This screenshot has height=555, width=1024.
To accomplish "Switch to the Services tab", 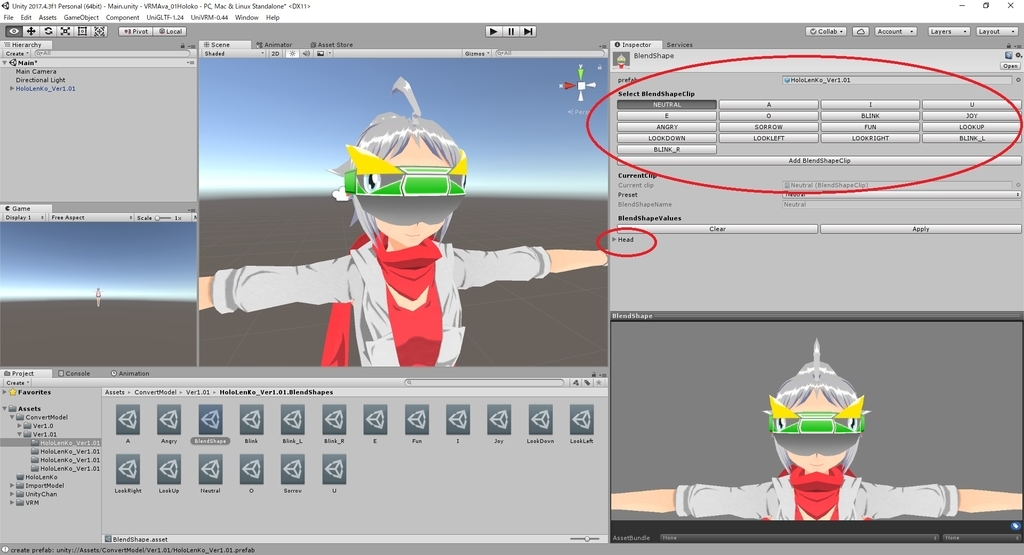I will click(x=679, y=44).
